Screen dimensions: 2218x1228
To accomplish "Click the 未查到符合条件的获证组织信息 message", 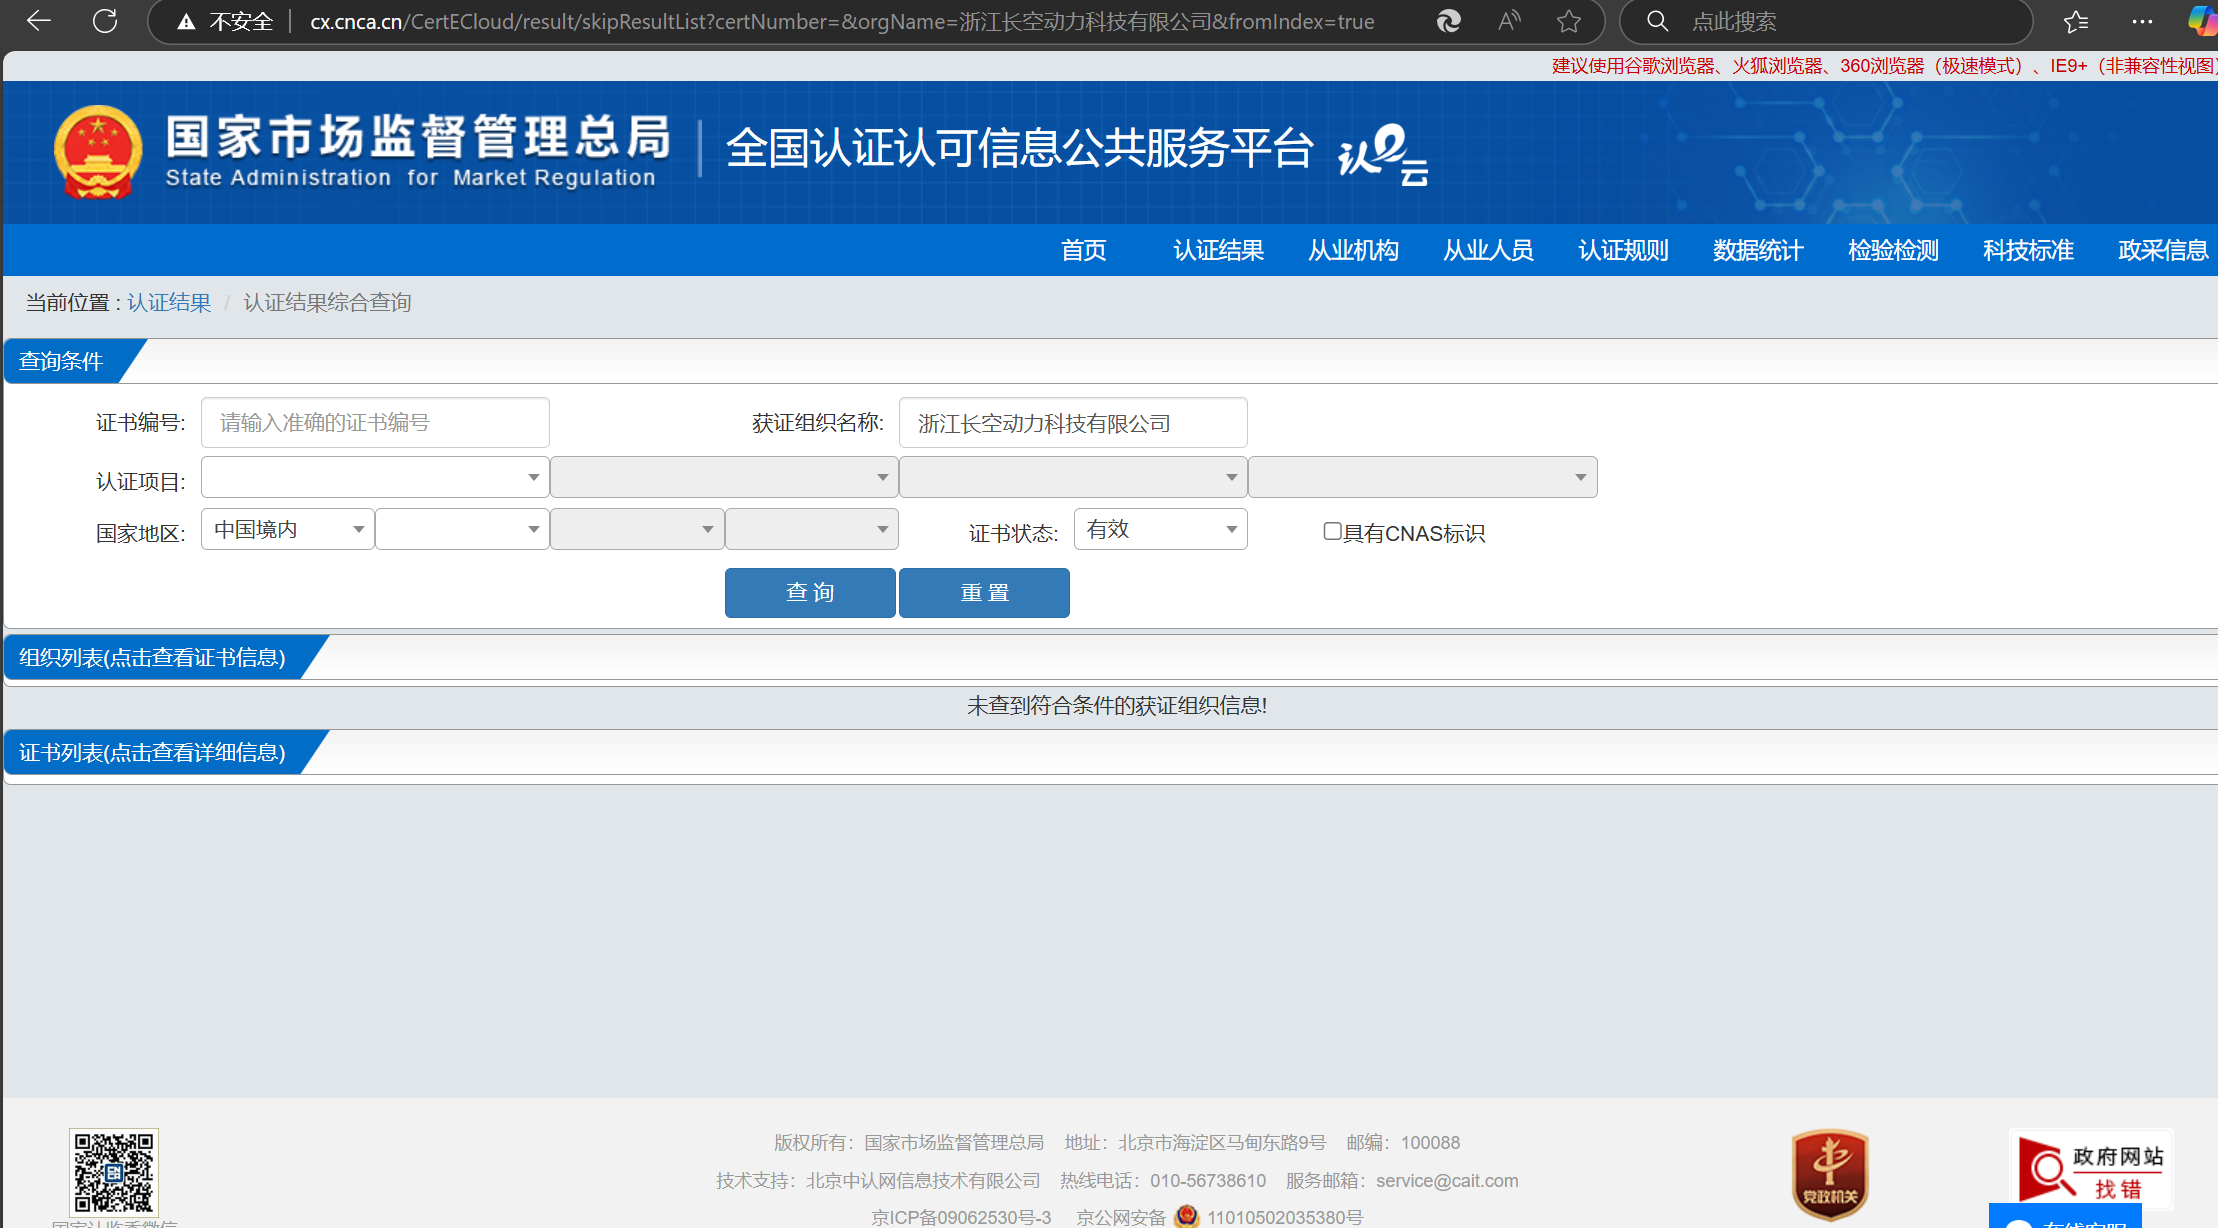I will tap(1117, 705).
